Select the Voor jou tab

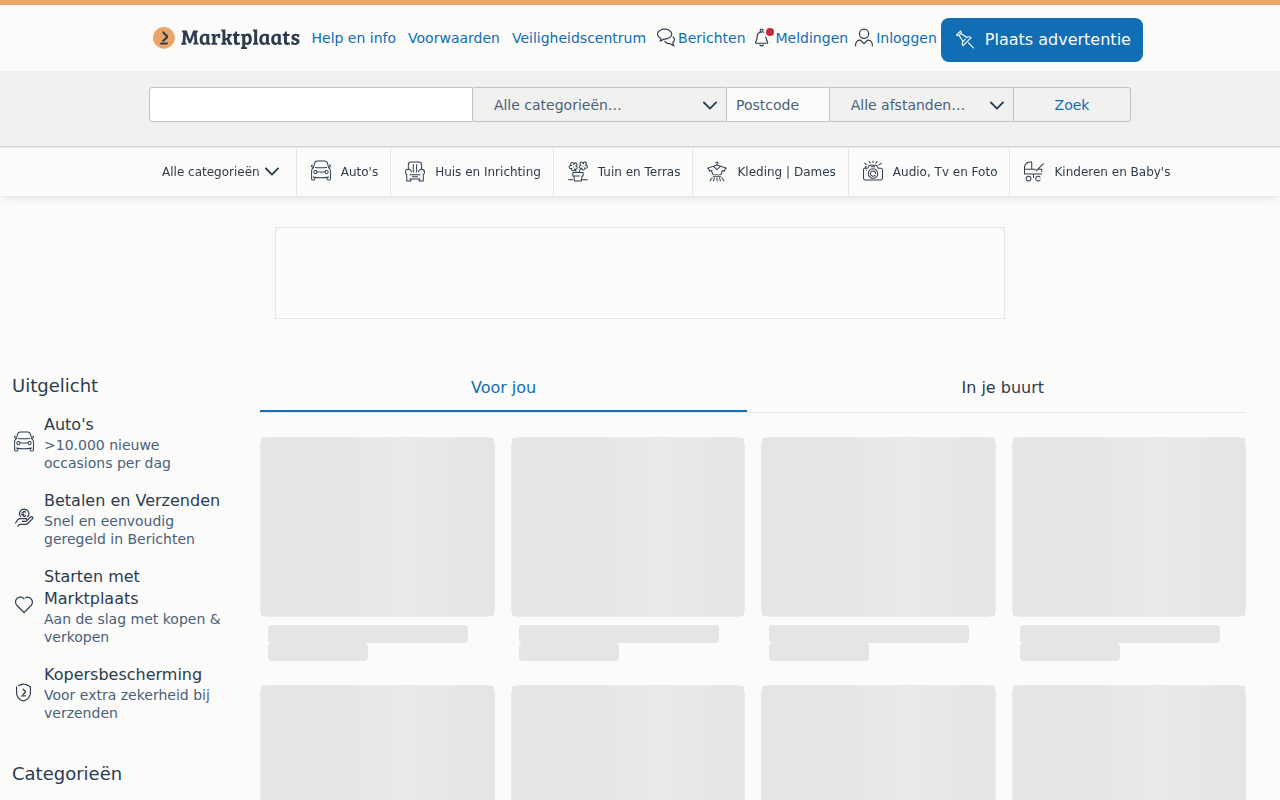tap(503, 388)
